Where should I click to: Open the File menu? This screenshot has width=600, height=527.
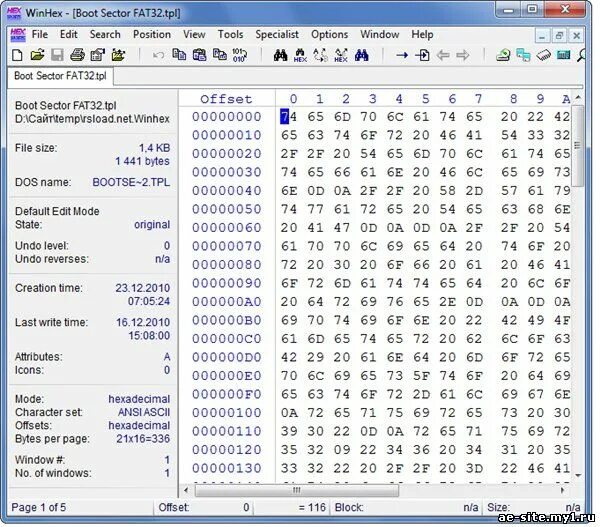pyautogui.click(x=40, y=34)
